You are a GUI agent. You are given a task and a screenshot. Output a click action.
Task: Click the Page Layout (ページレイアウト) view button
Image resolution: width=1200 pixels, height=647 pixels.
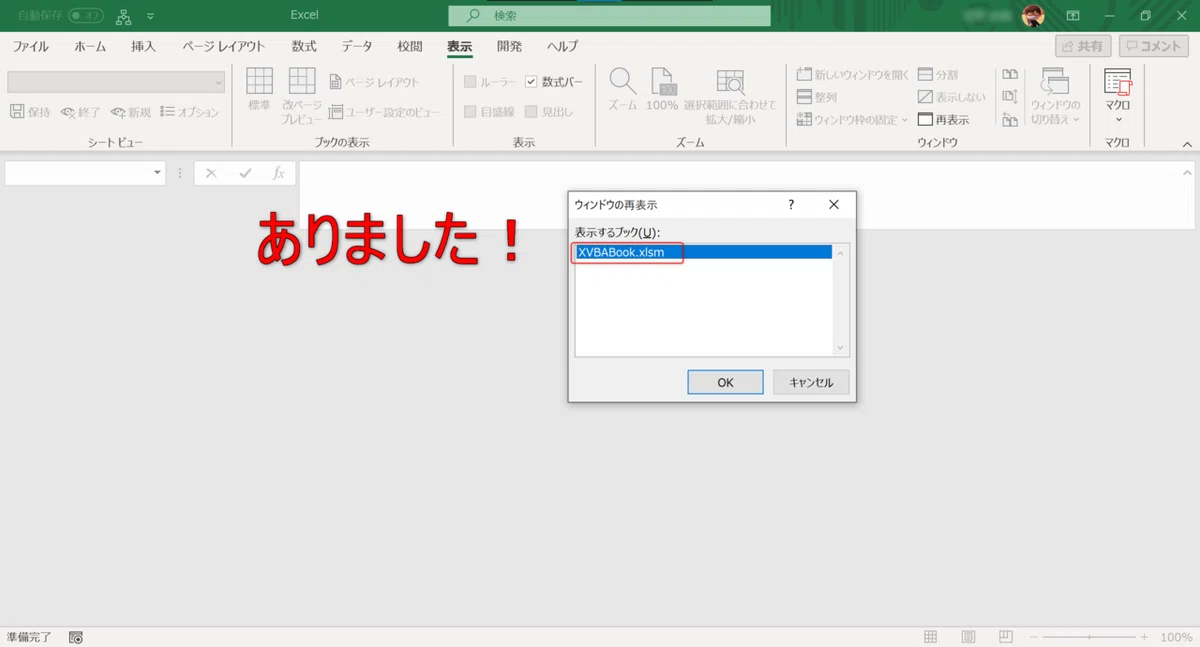click(x=374, y=82)
